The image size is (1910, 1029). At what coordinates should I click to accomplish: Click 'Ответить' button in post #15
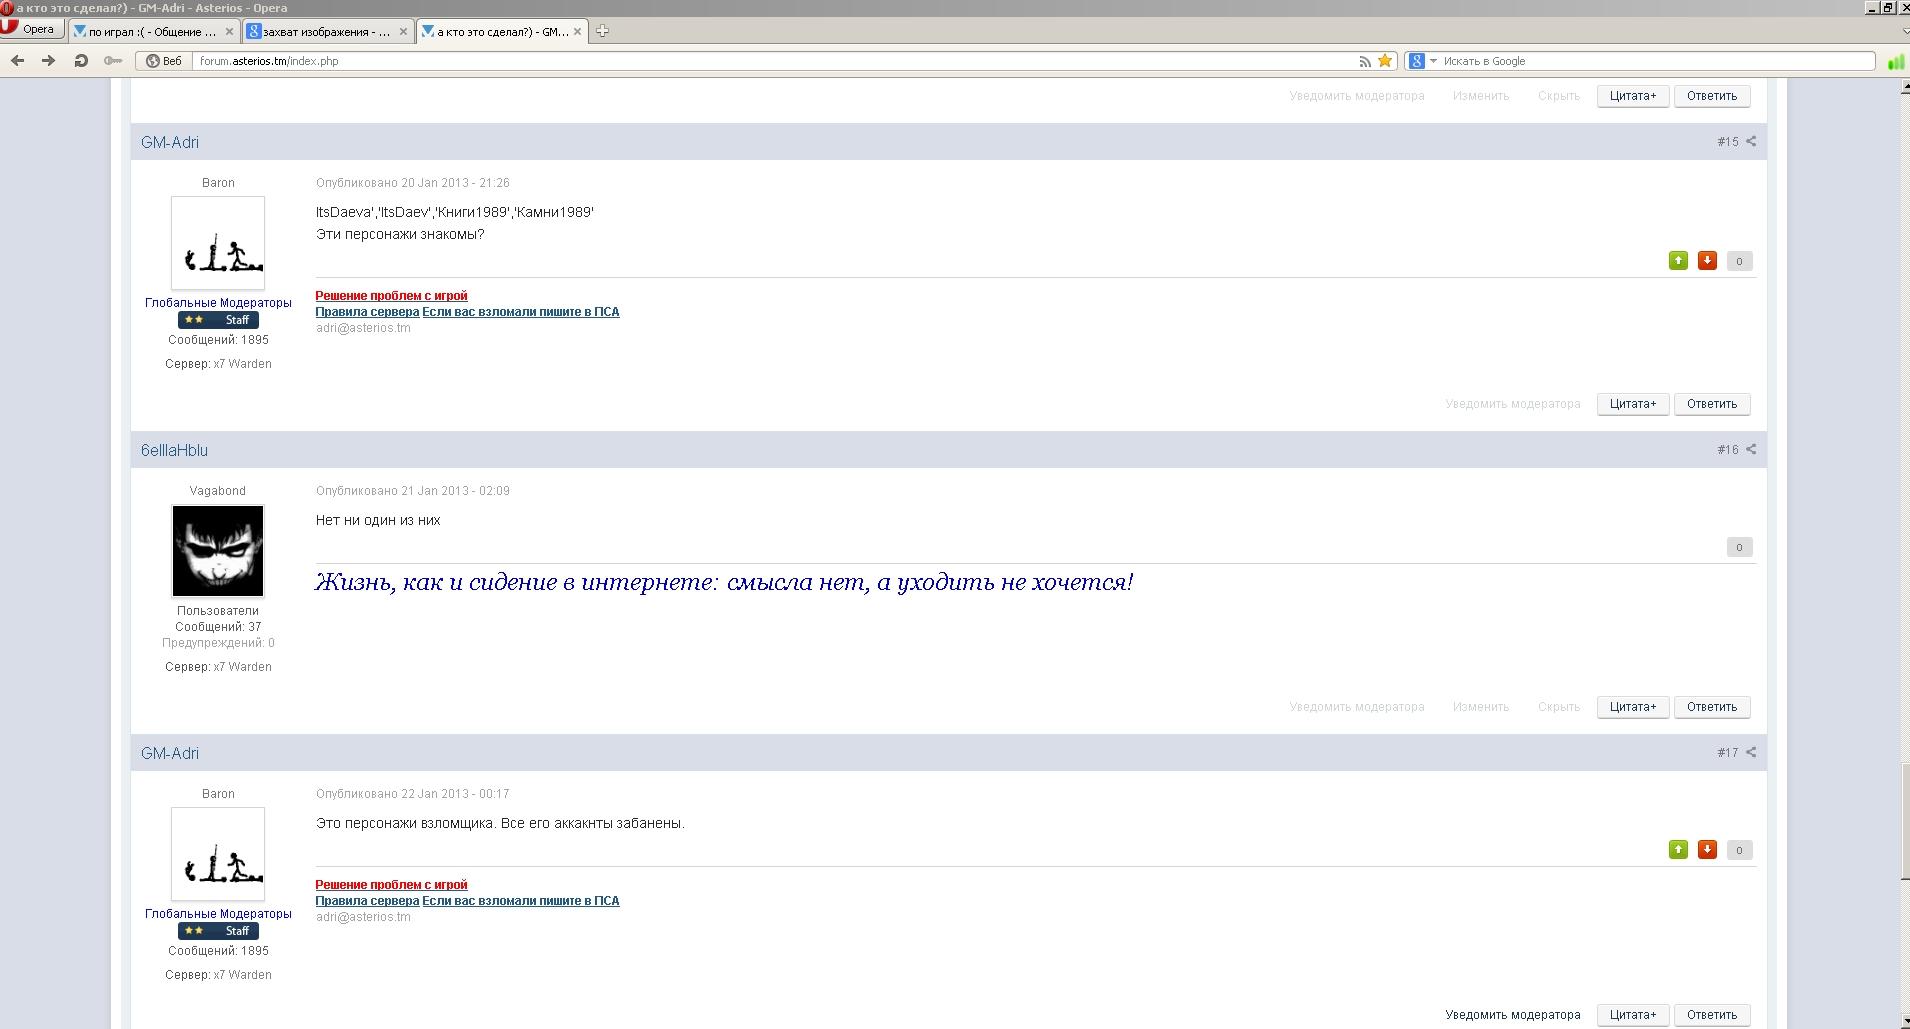[1712, 404]
